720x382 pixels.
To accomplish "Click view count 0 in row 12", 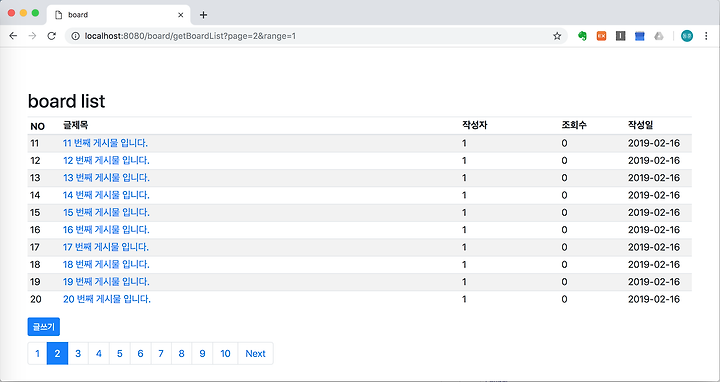I will [564, 161].
